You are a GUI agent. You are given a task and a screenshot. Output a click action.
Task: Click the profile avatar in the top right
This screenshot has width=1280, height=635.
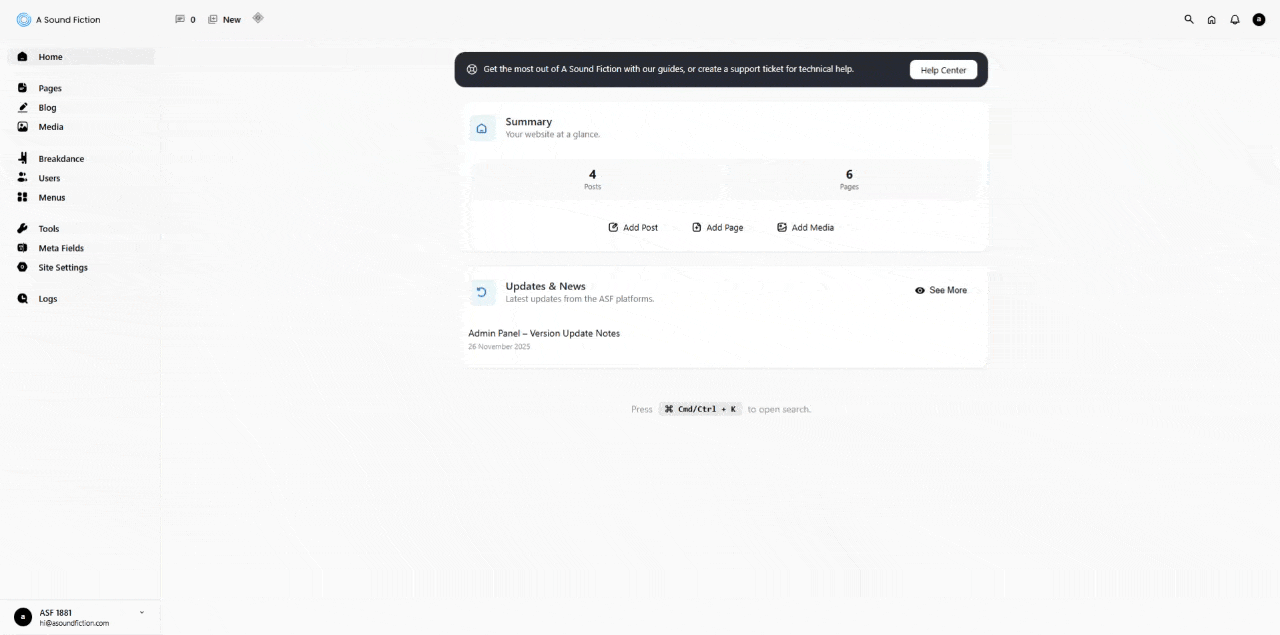pos(1259,19)
